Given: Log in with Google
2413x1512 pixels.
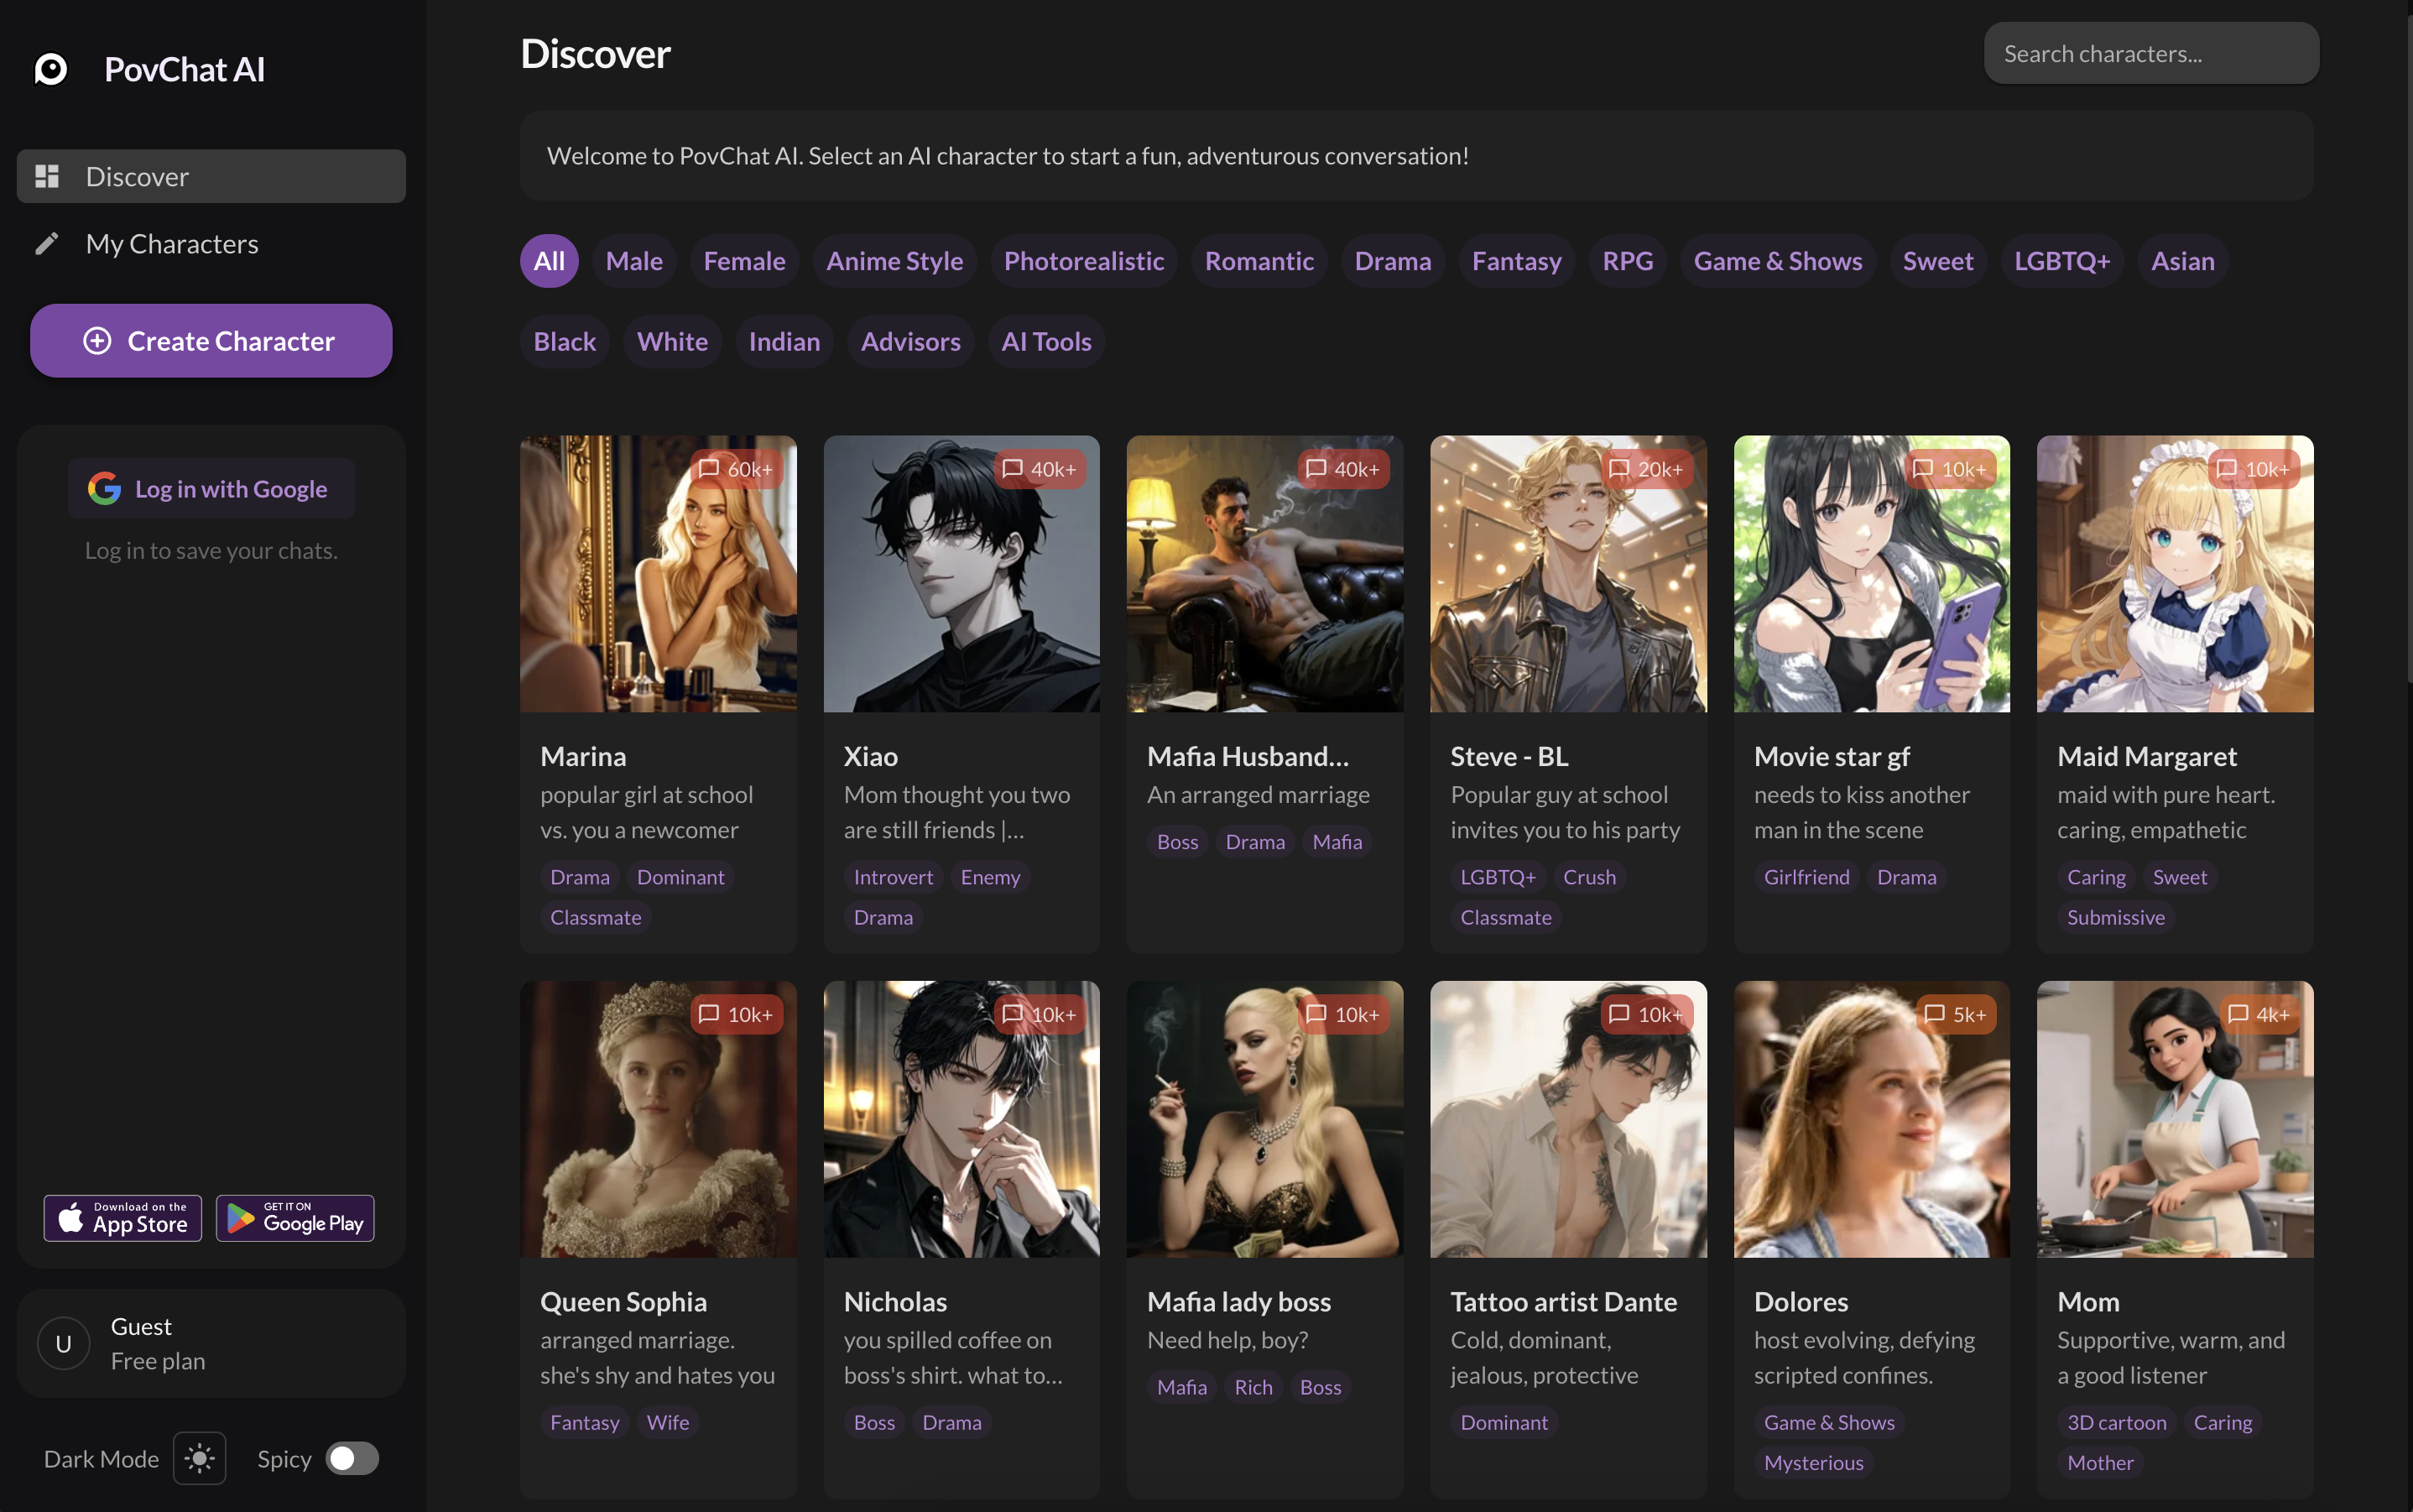Looking at the screenshot, I should coord(211,489).
